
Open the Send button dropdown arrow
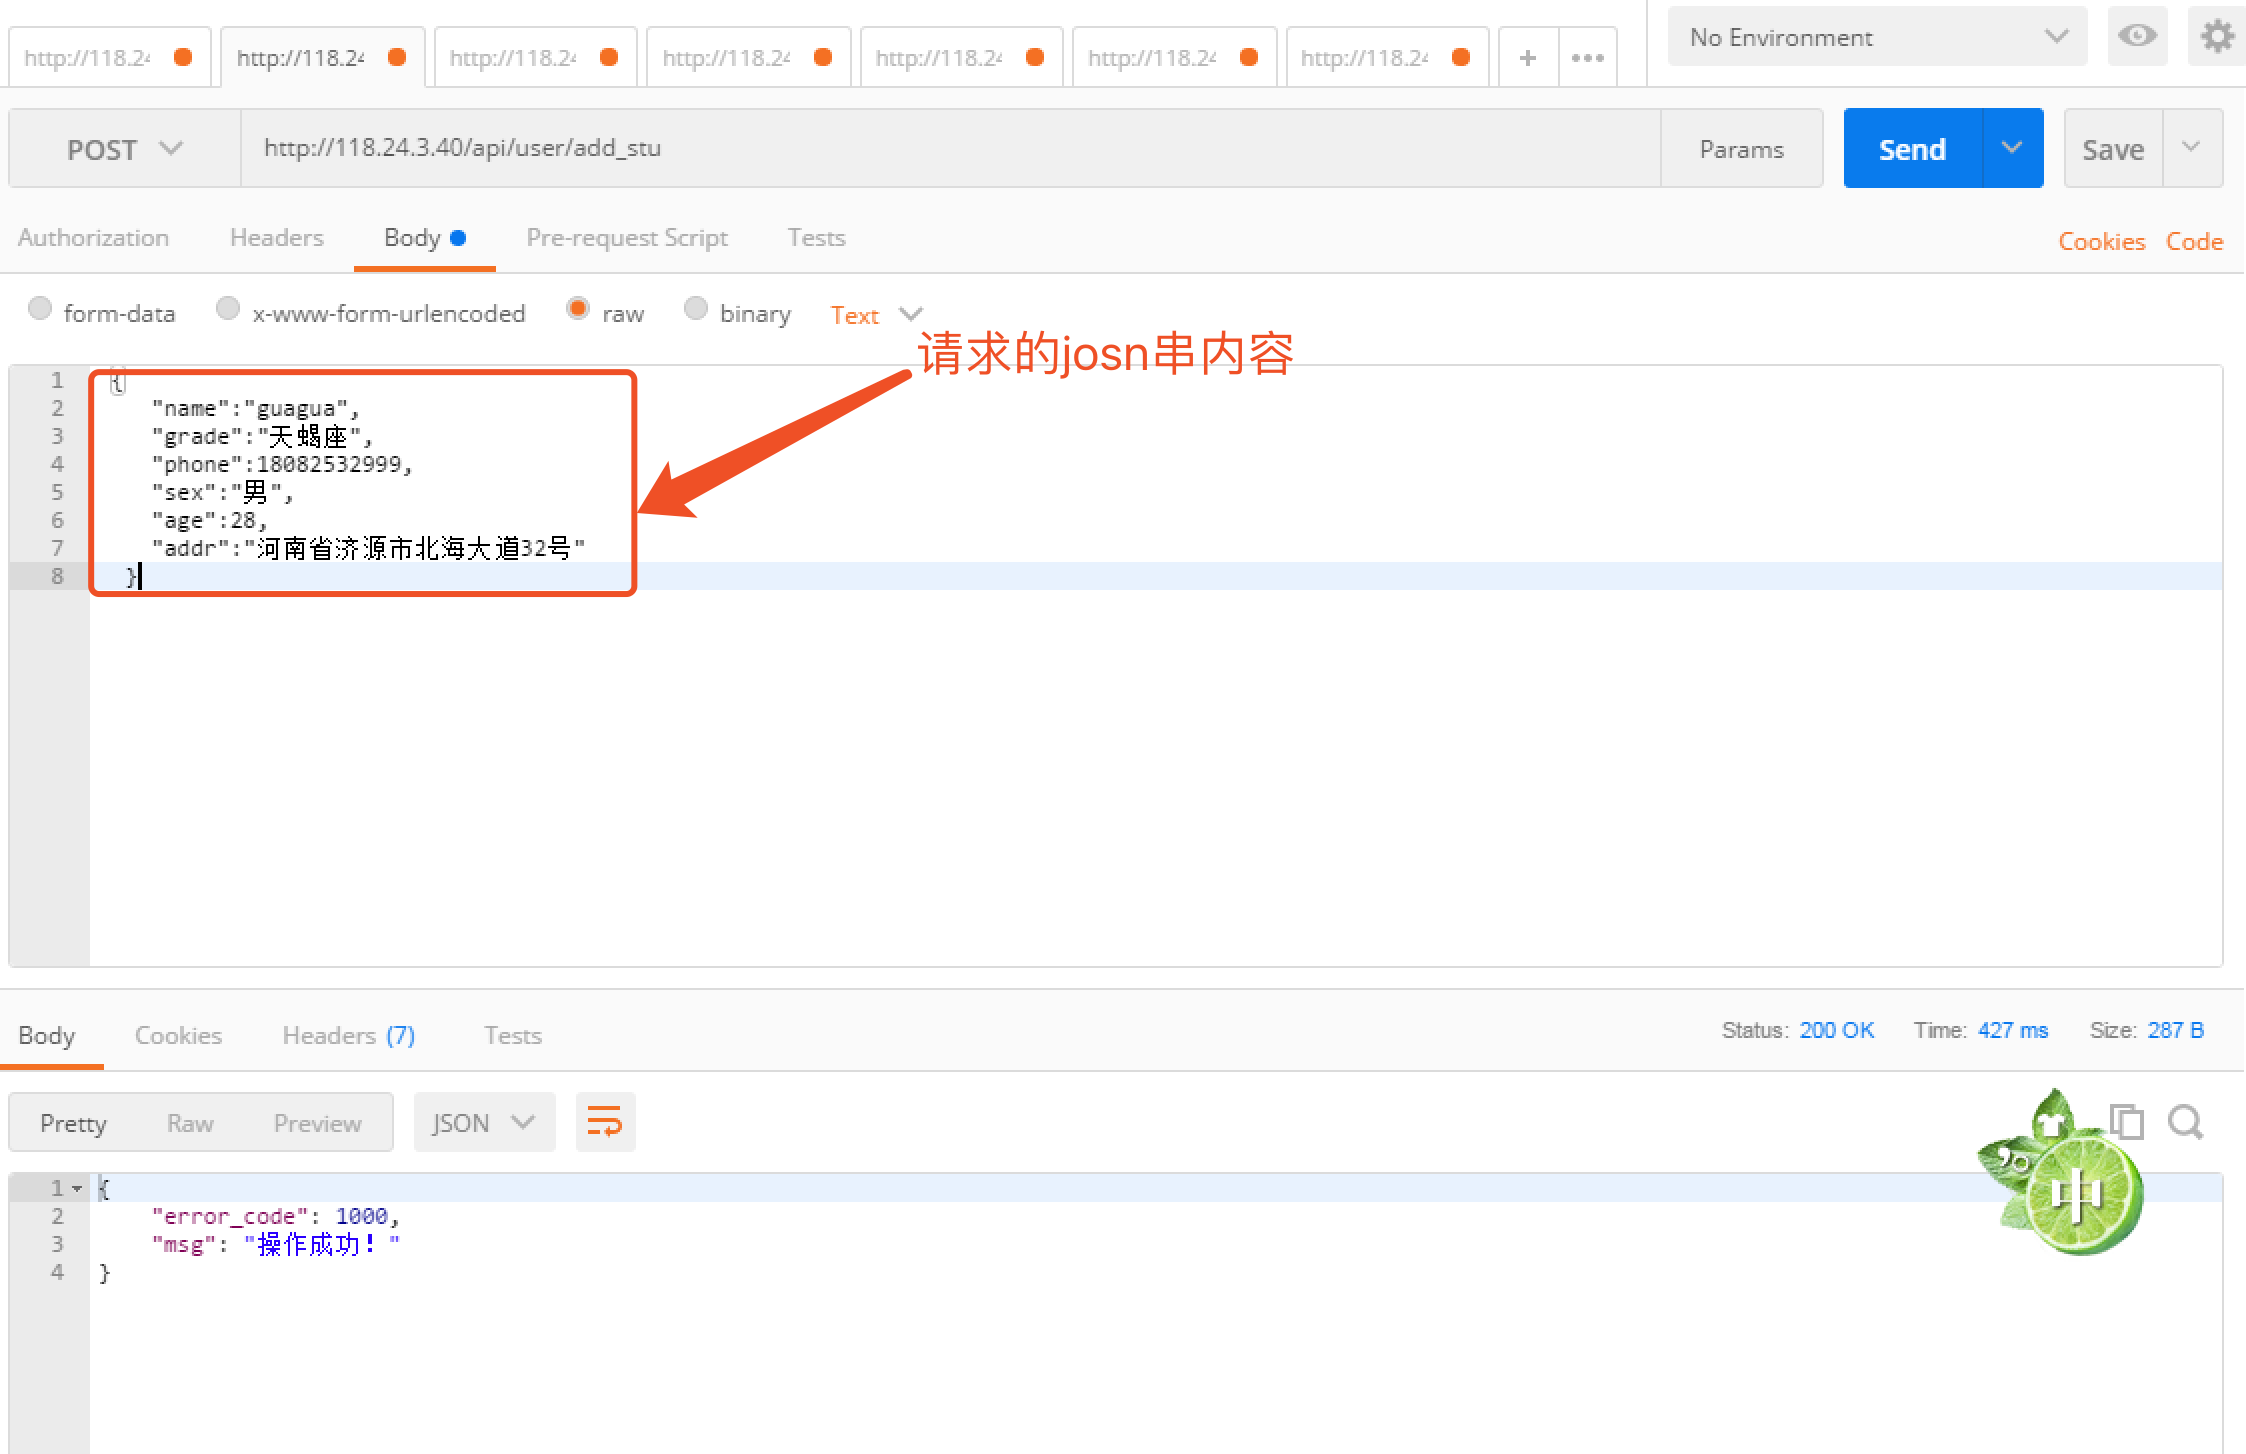[x=2012, y=148]
